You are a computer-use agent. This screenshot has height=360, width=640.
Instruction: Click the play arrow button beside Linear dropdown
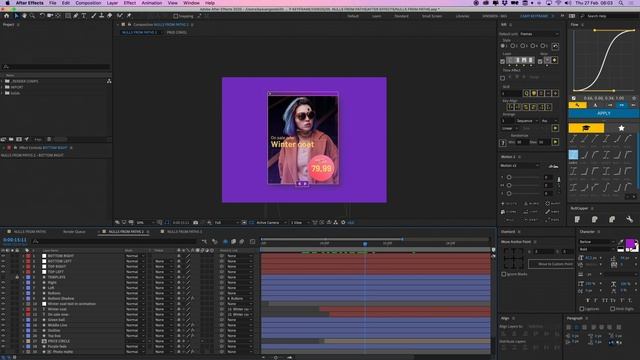coord(555,128)
